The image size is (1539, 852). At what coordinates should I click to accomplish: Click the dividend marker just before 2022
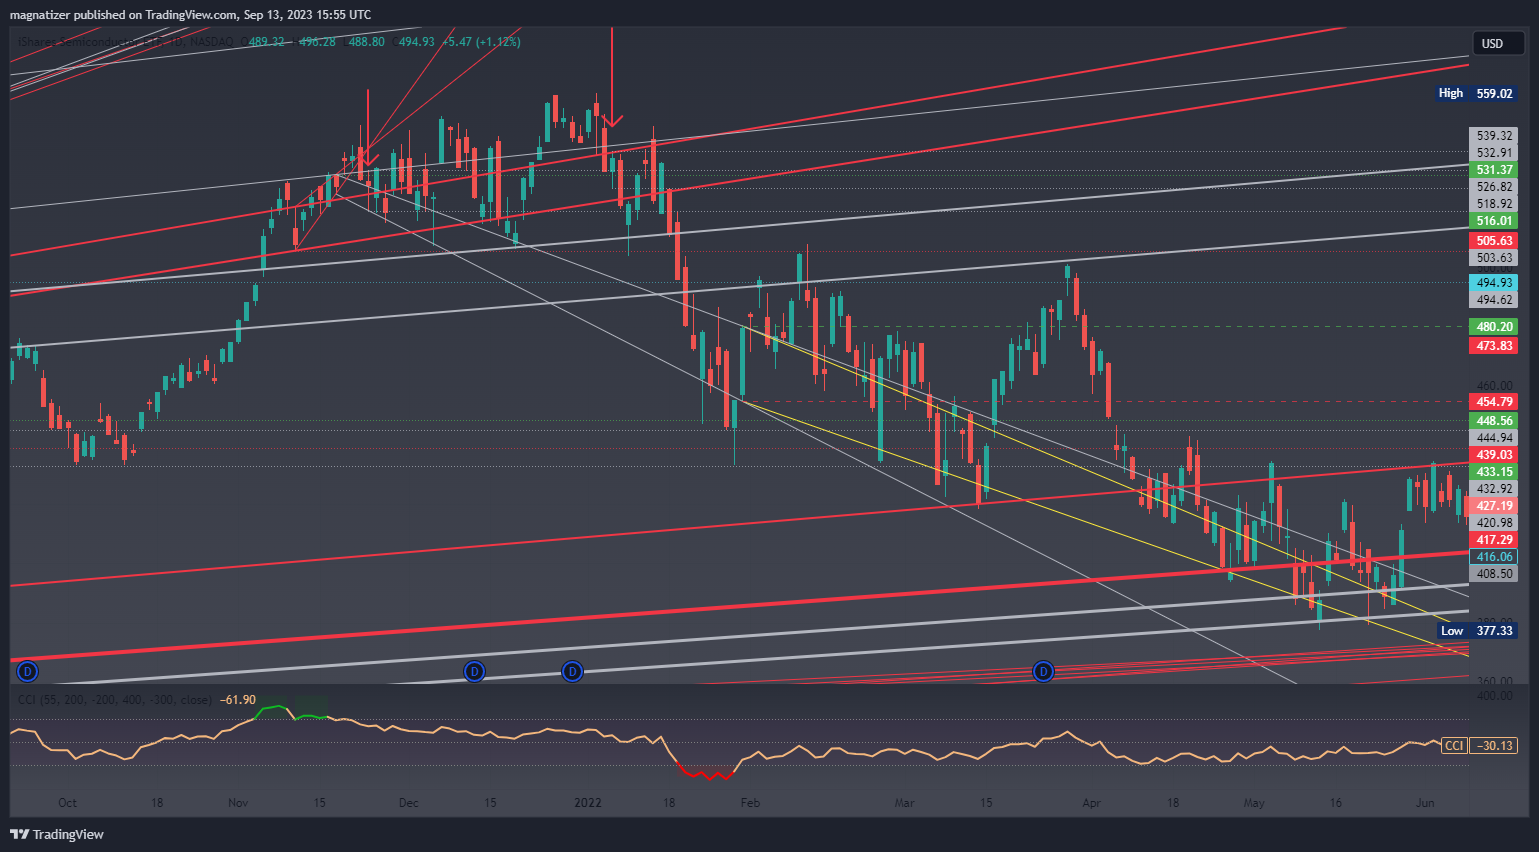click(x=572, y=671)
